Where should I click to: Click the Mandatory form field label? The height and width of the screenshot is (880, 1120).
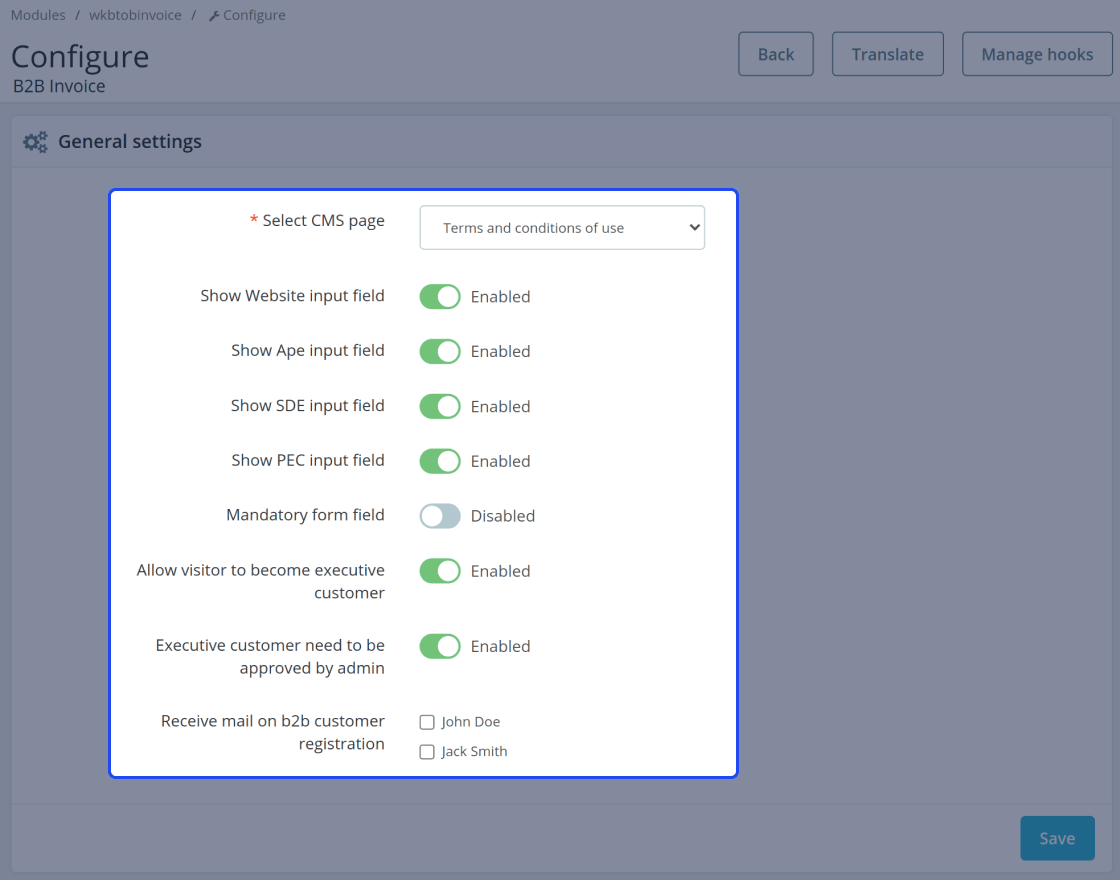[x=305, y=515]
